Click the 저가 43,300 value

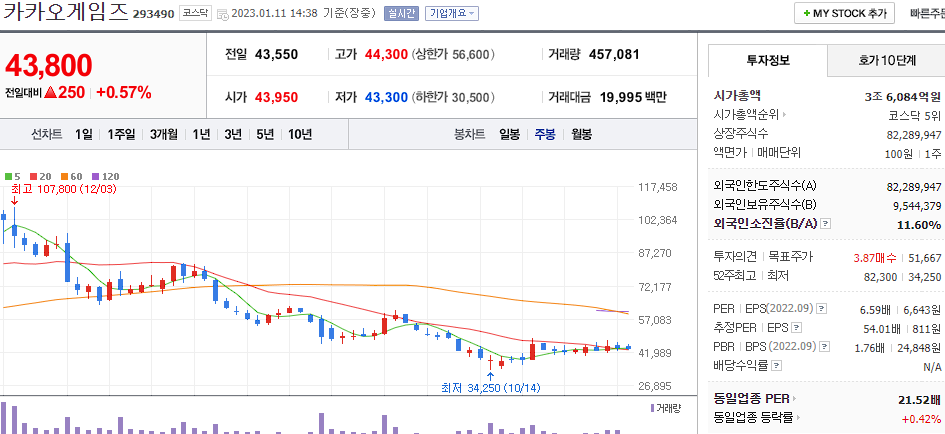coord(386,97)
